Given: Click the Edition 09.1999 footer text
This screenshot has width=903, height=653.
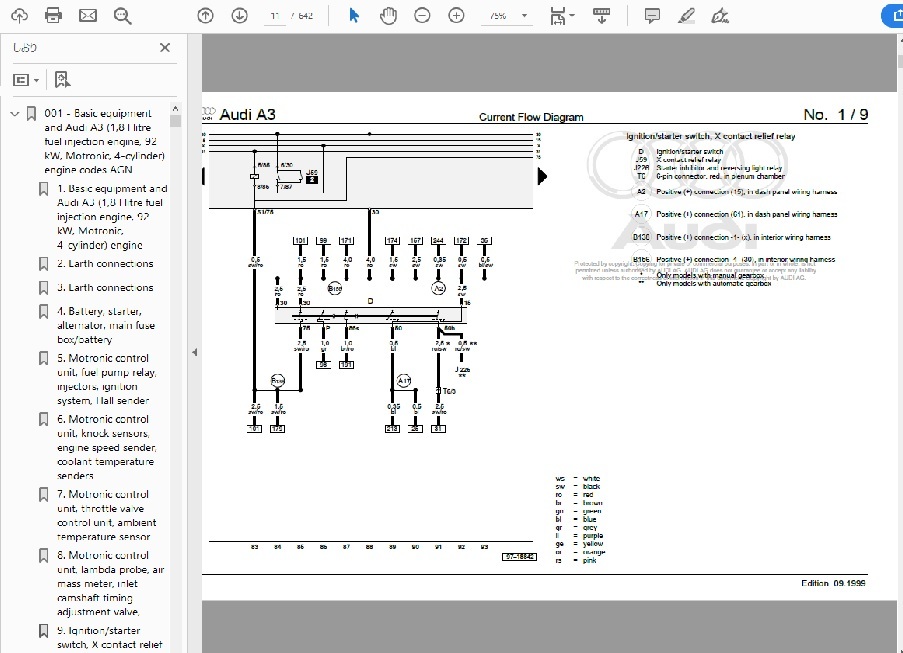Looking at the screenshot, I should pyautogui.click(x=833, y=583).
